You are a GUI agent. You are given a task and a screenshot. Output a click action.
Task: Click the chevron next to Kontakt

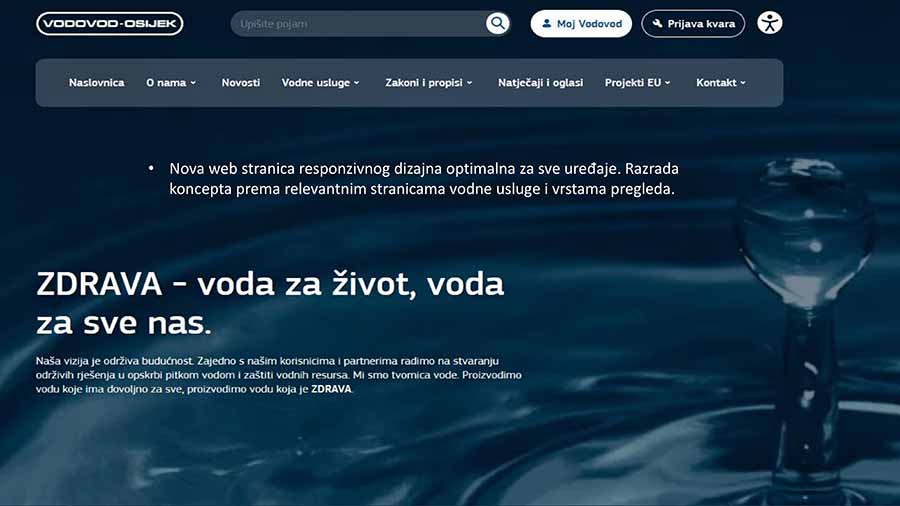pyautogui.click(x=743, y=83)
